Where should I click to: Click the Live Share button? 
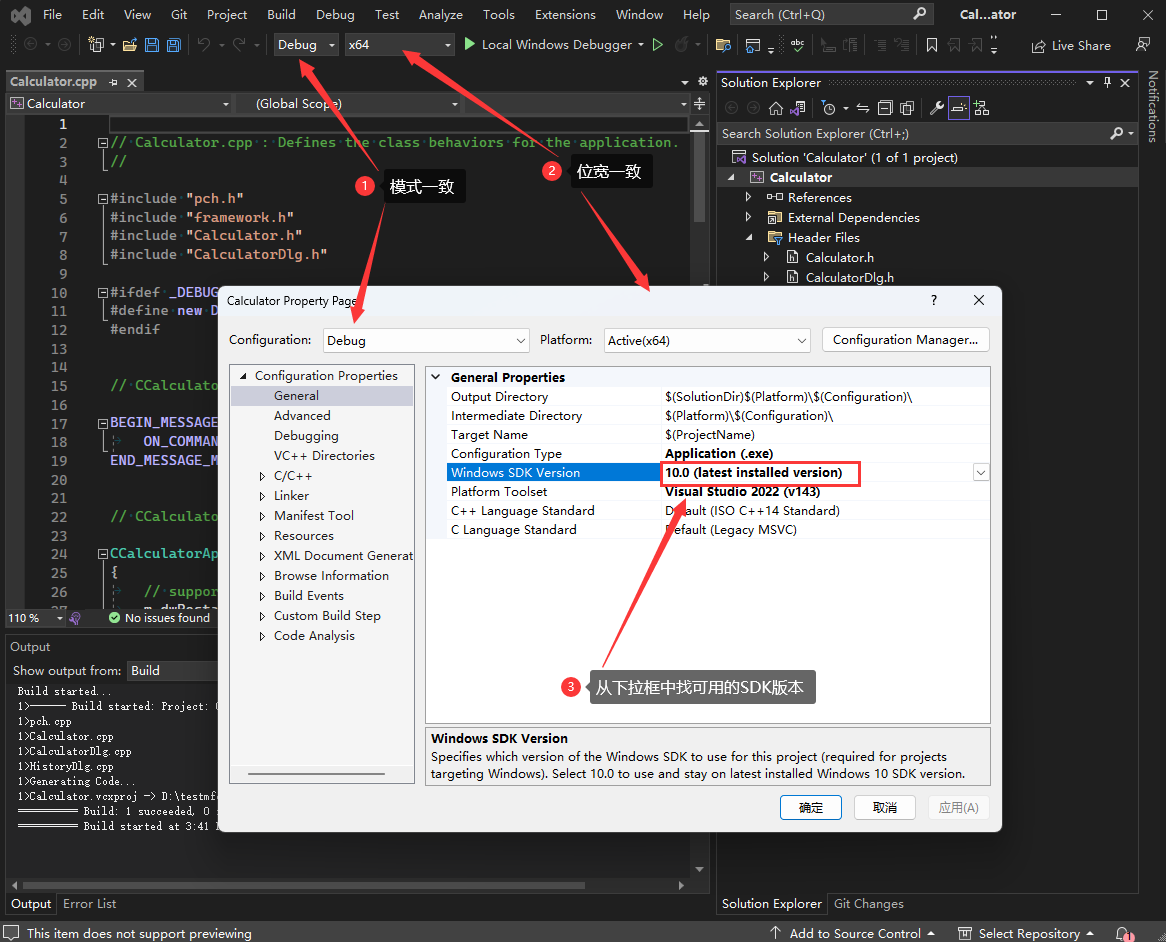(x=1071, y=45)
